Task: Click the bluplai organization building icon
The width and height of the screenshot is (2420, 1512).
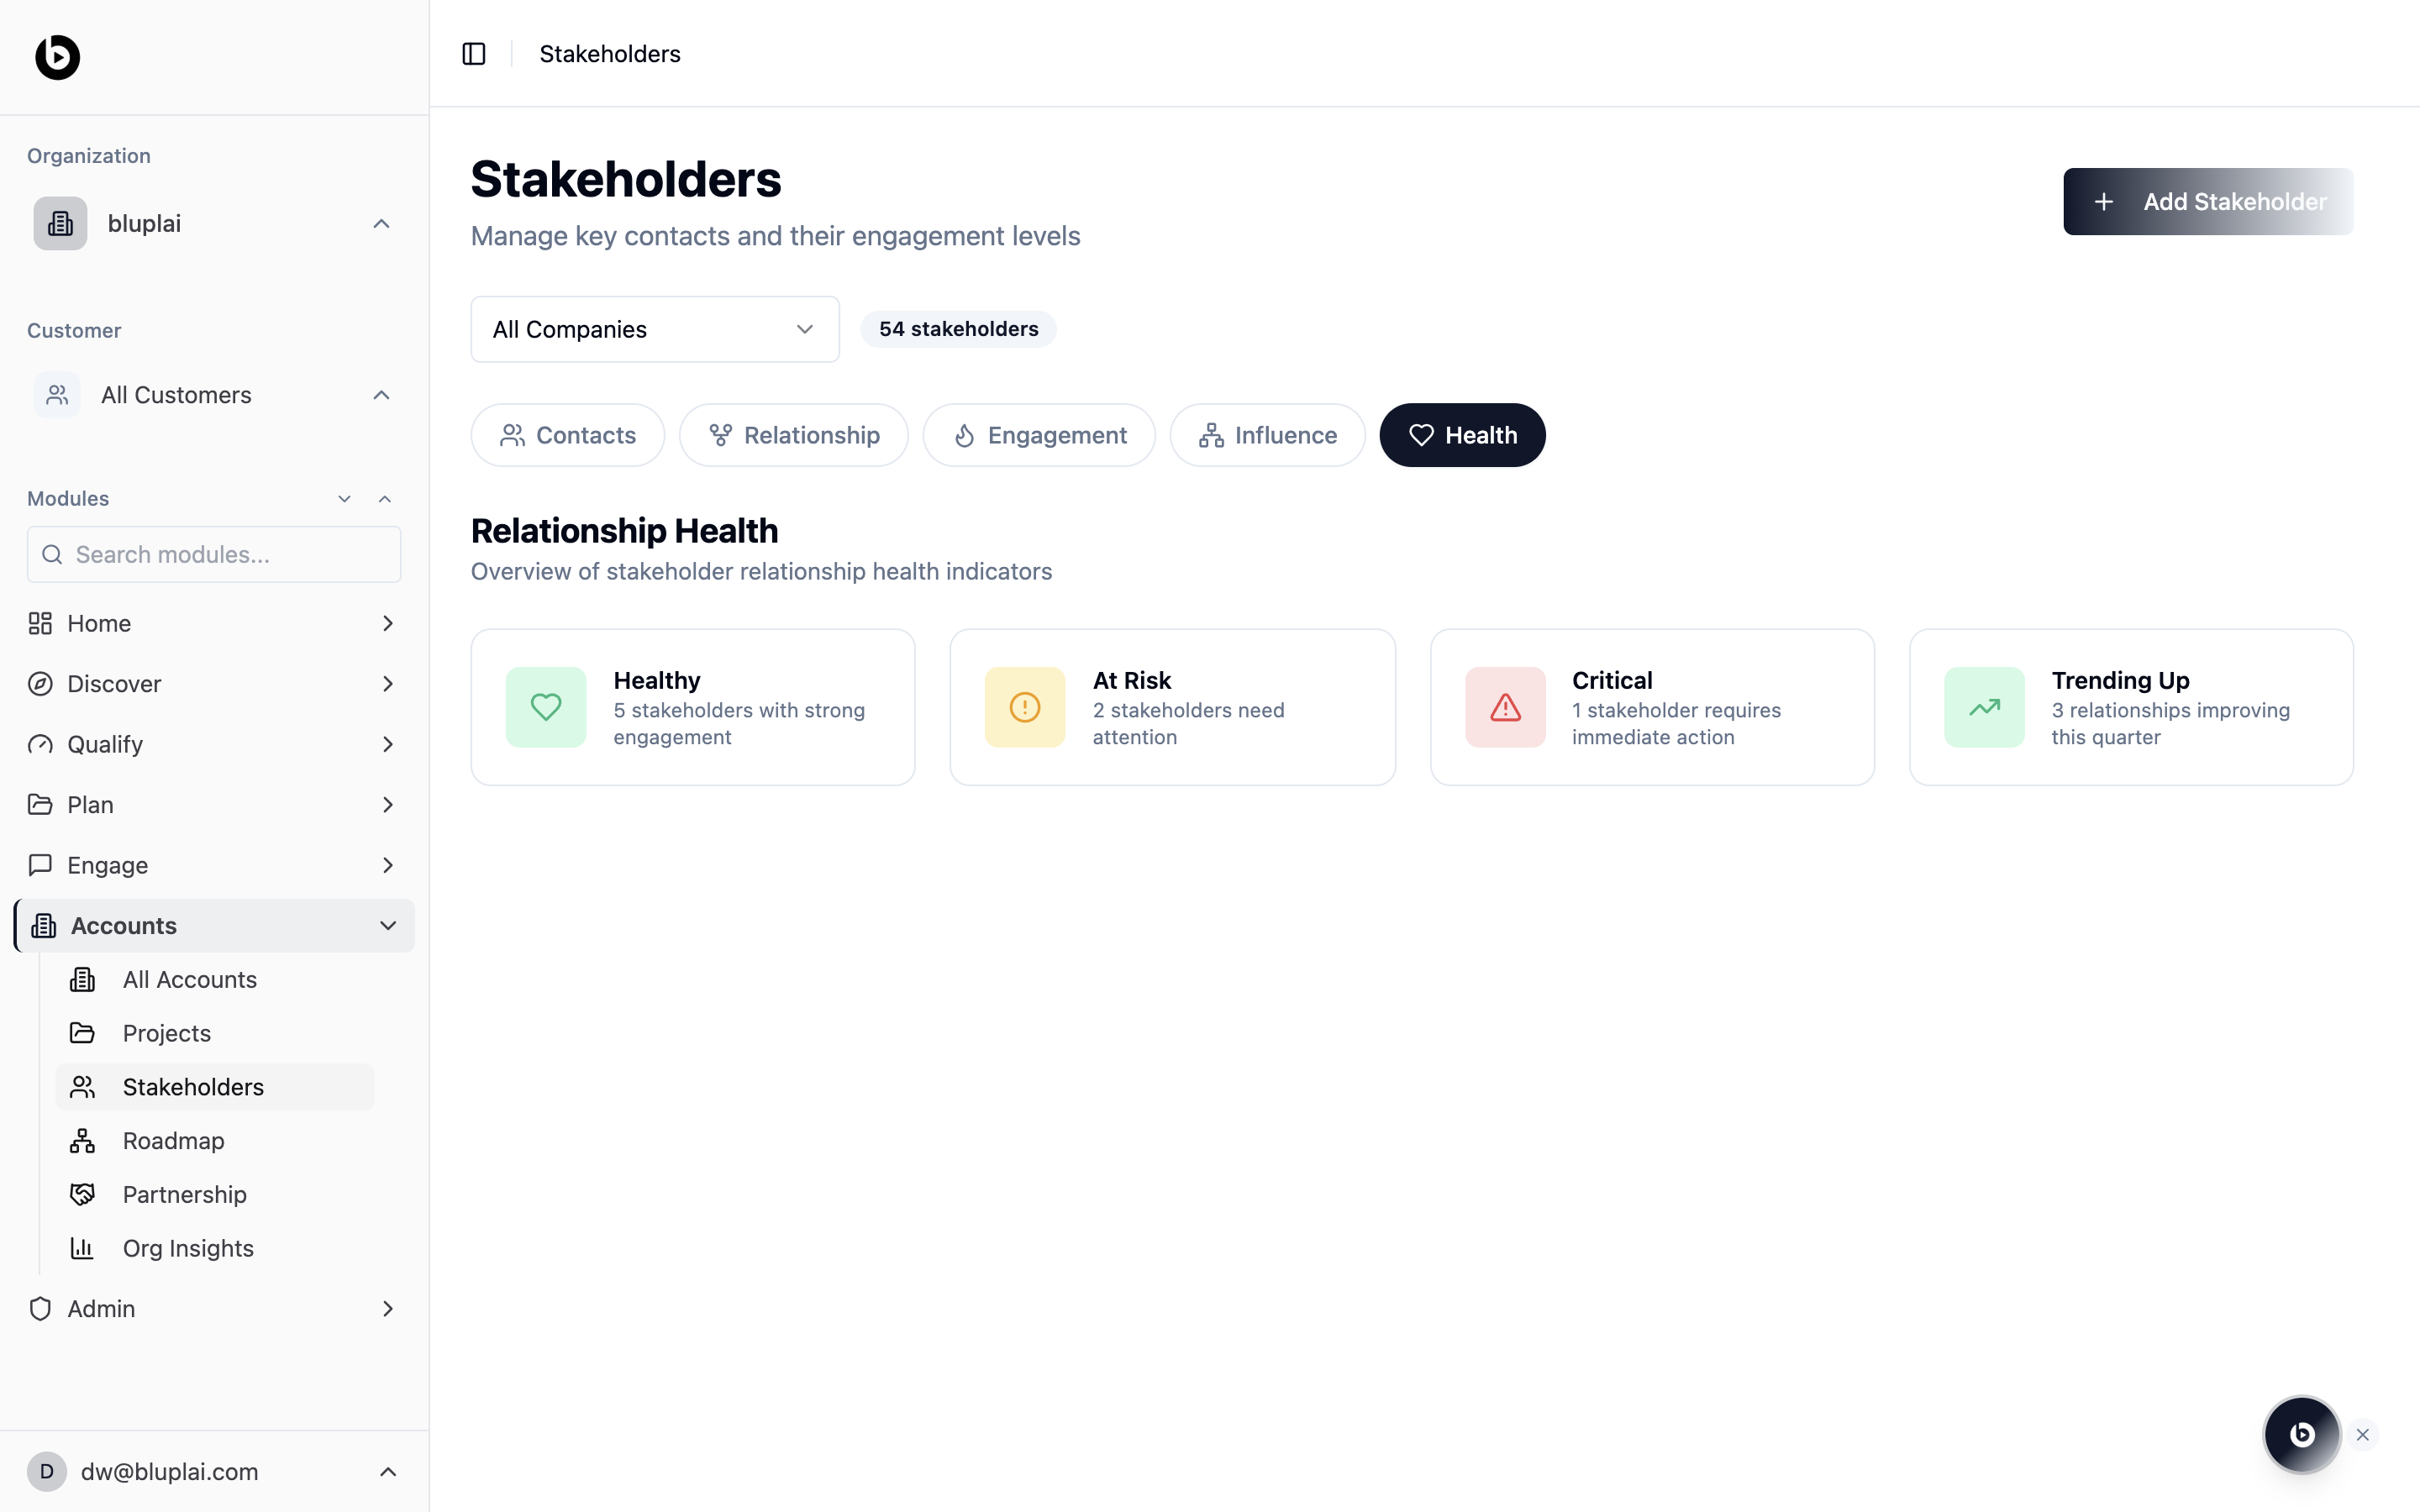Action: point(60,223)
